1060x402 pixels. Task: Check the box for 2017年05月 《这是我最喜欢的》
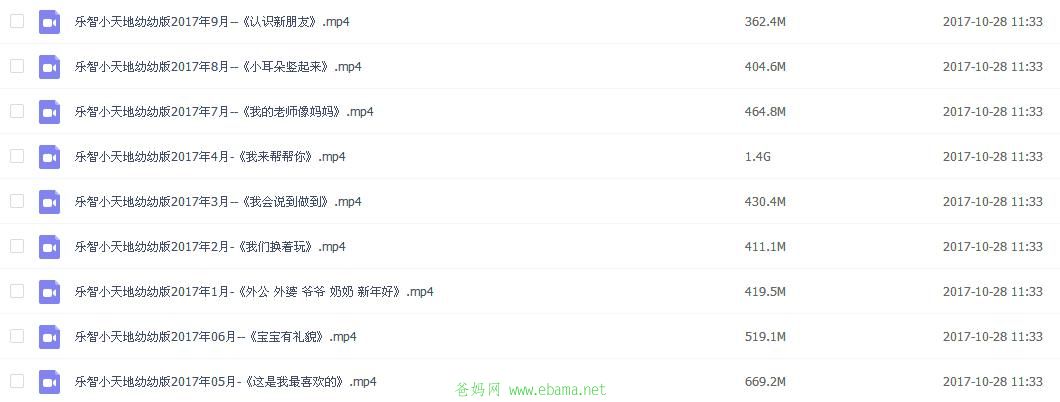click(17, 381)
